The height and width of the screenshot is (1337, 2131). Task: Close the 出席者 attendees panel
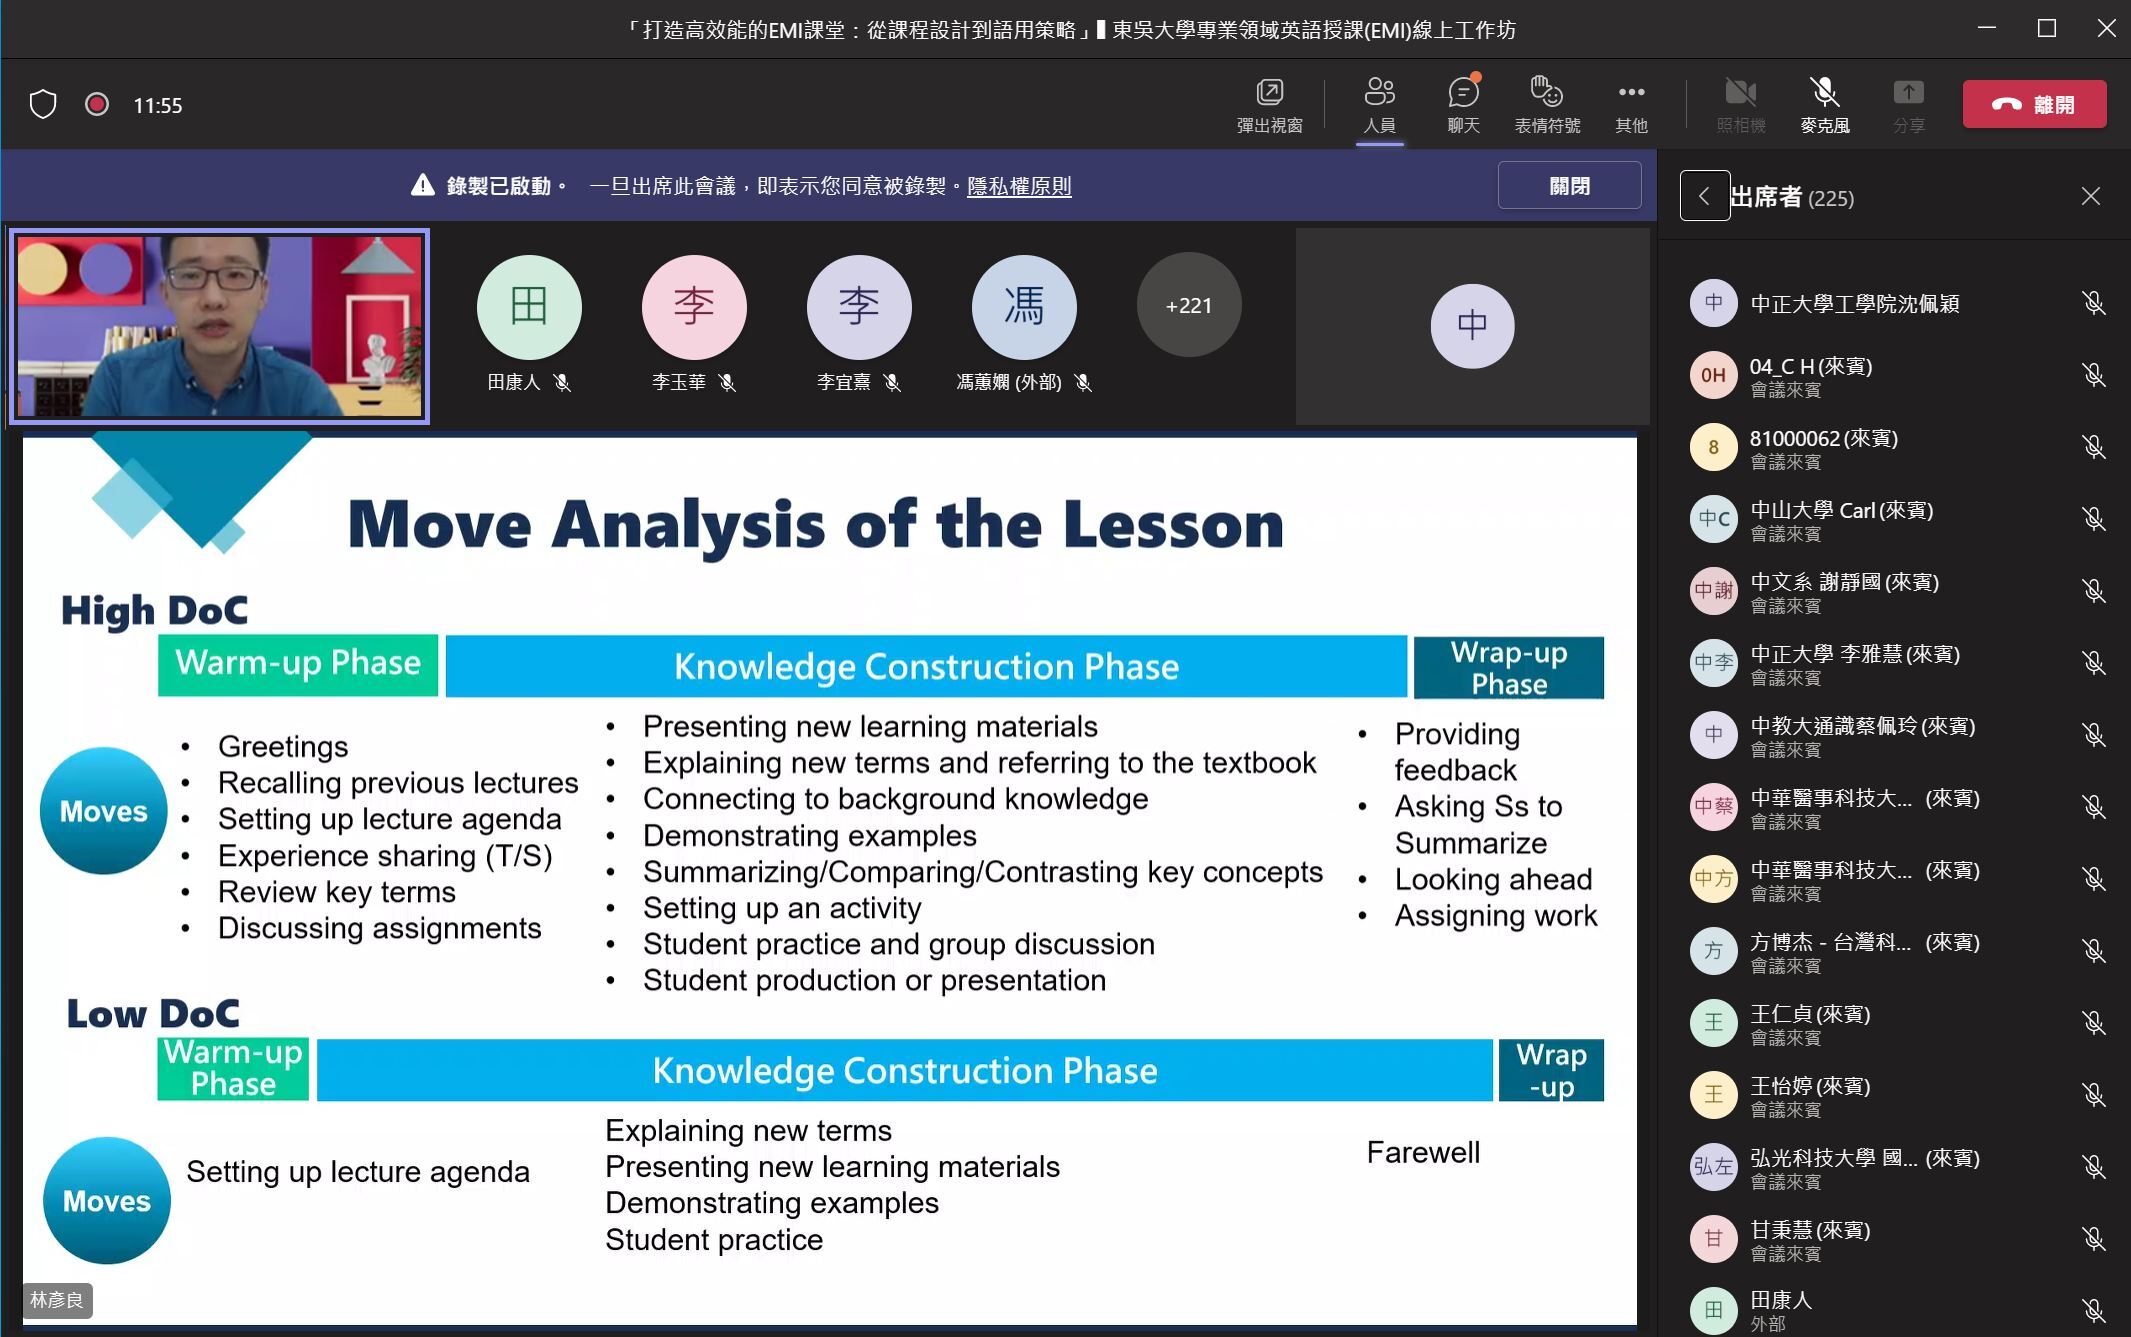tap(2090, 196)
